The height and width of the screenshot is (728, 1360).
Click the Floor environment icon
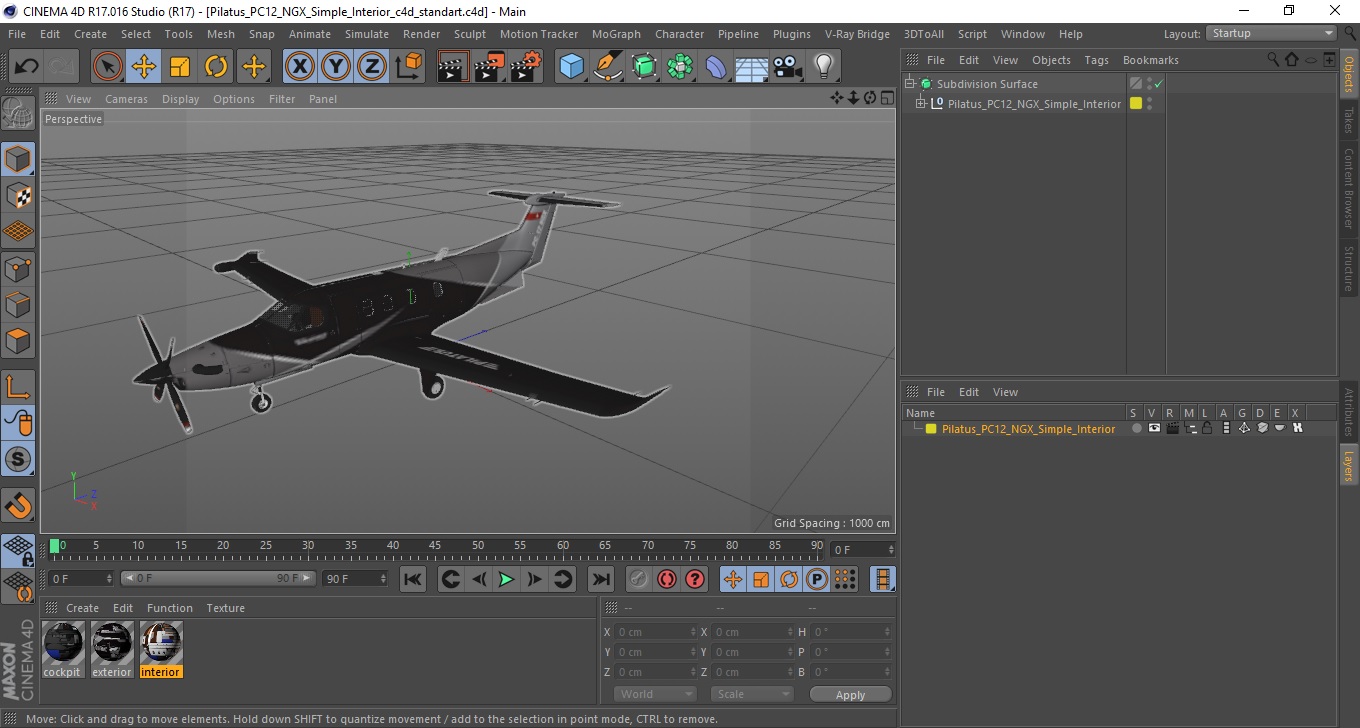[752, 67]
